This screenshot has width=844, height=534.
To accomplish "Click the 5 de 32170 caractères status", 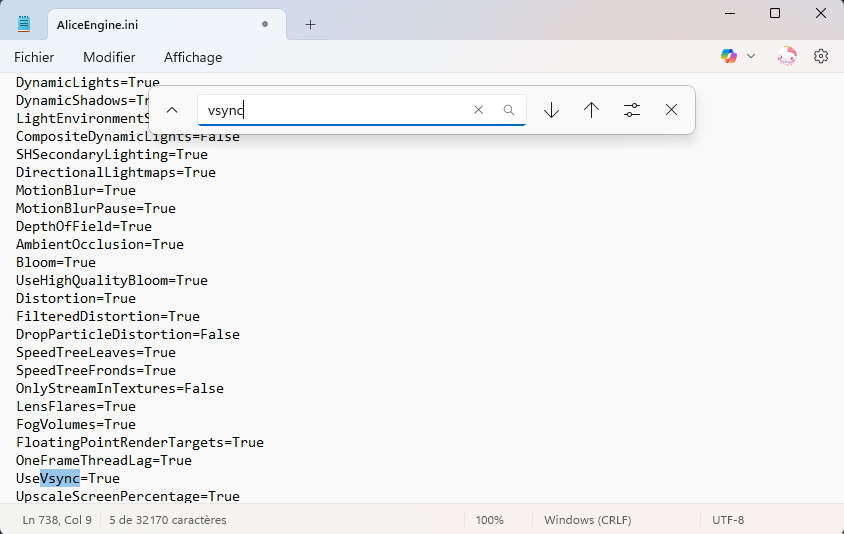I will coord(167,520).
